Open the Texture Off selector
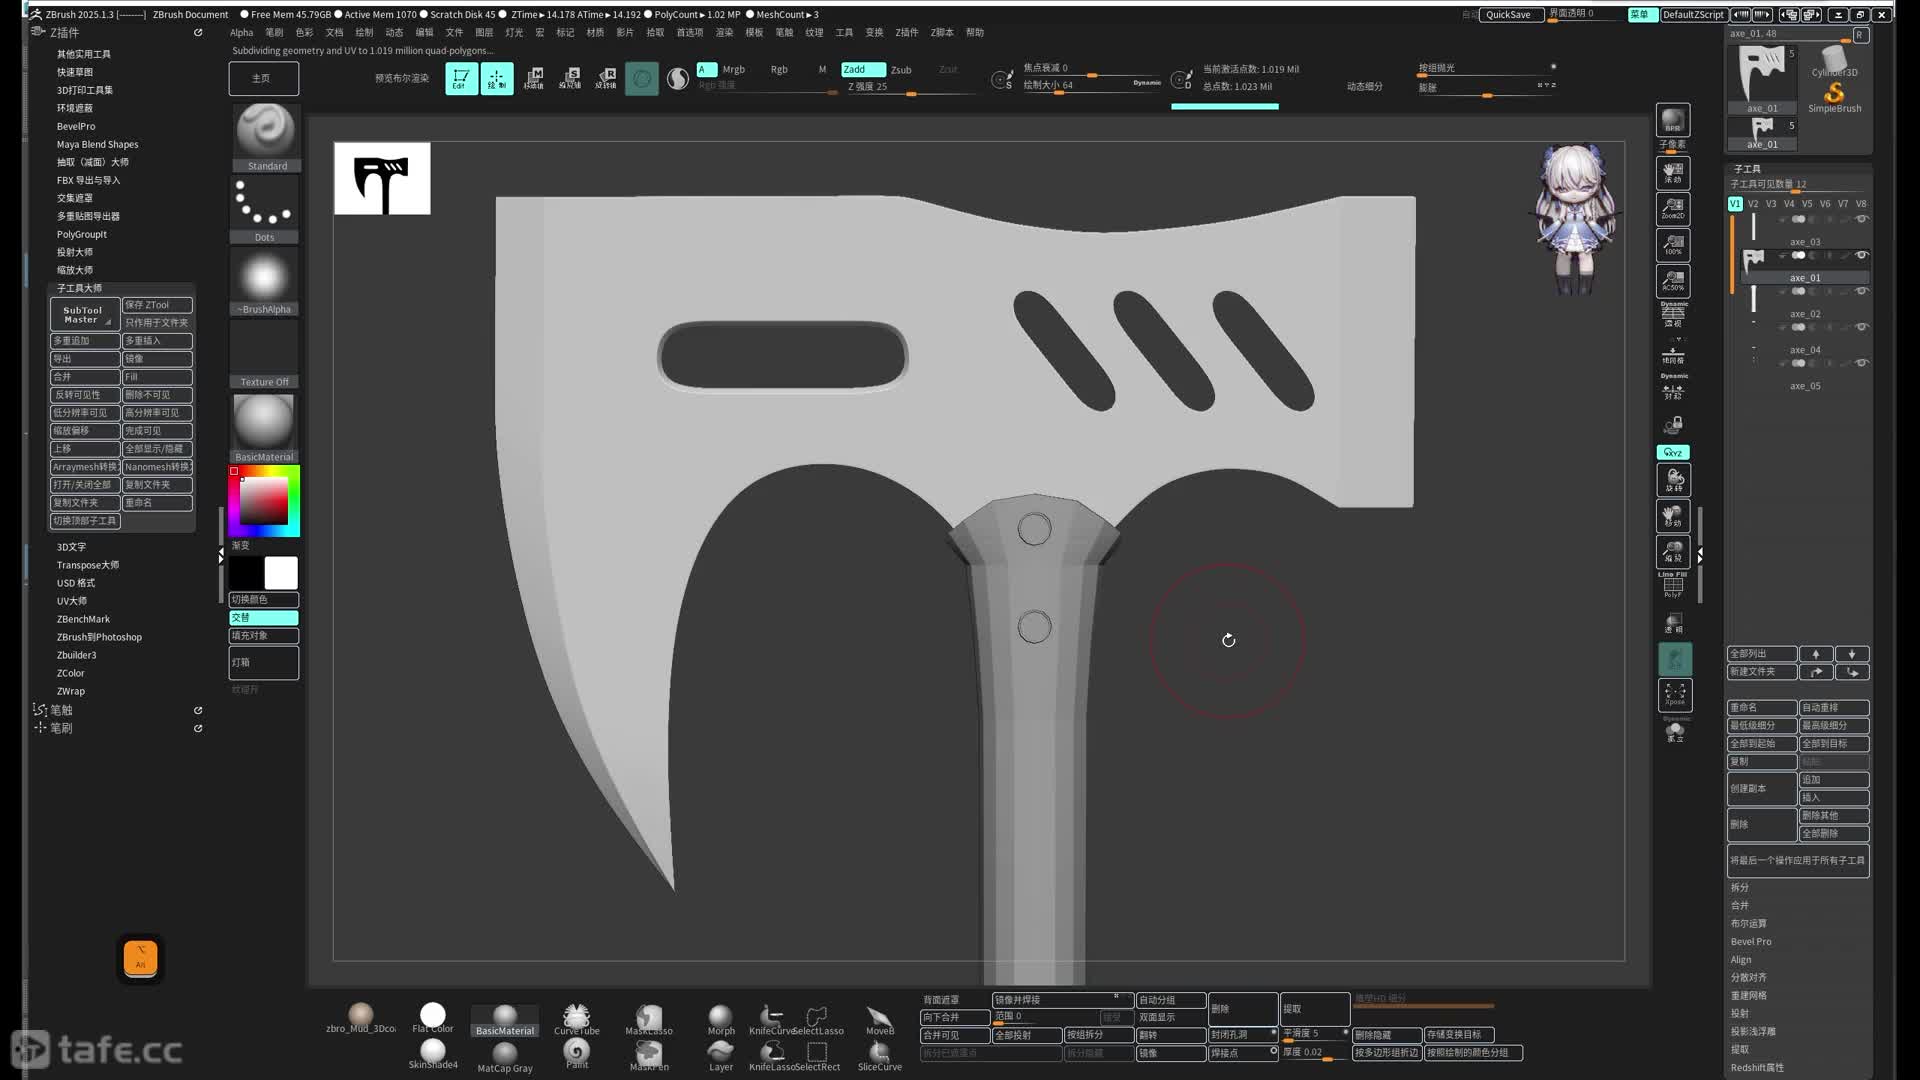Viewport: 1920px width, 1080px height. point(265,354)
